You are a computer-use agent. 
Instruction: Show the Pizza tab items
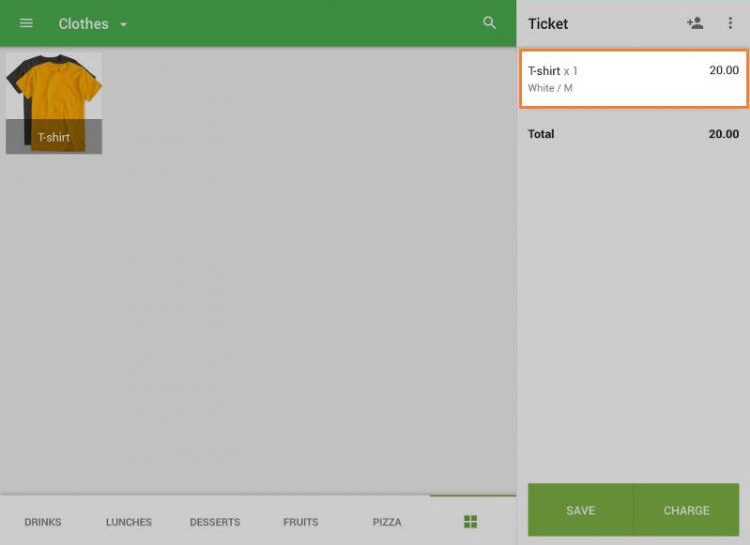(x=387, y=522)
